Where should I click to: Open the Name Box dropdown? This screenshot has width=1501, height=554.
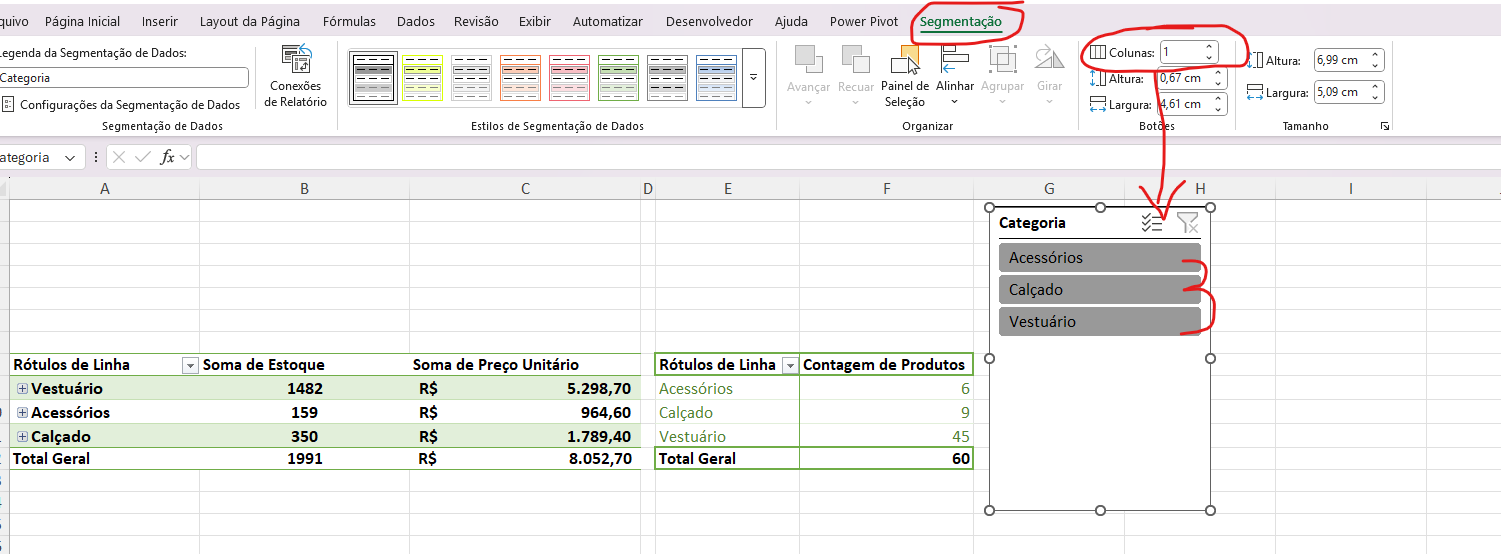70,158
